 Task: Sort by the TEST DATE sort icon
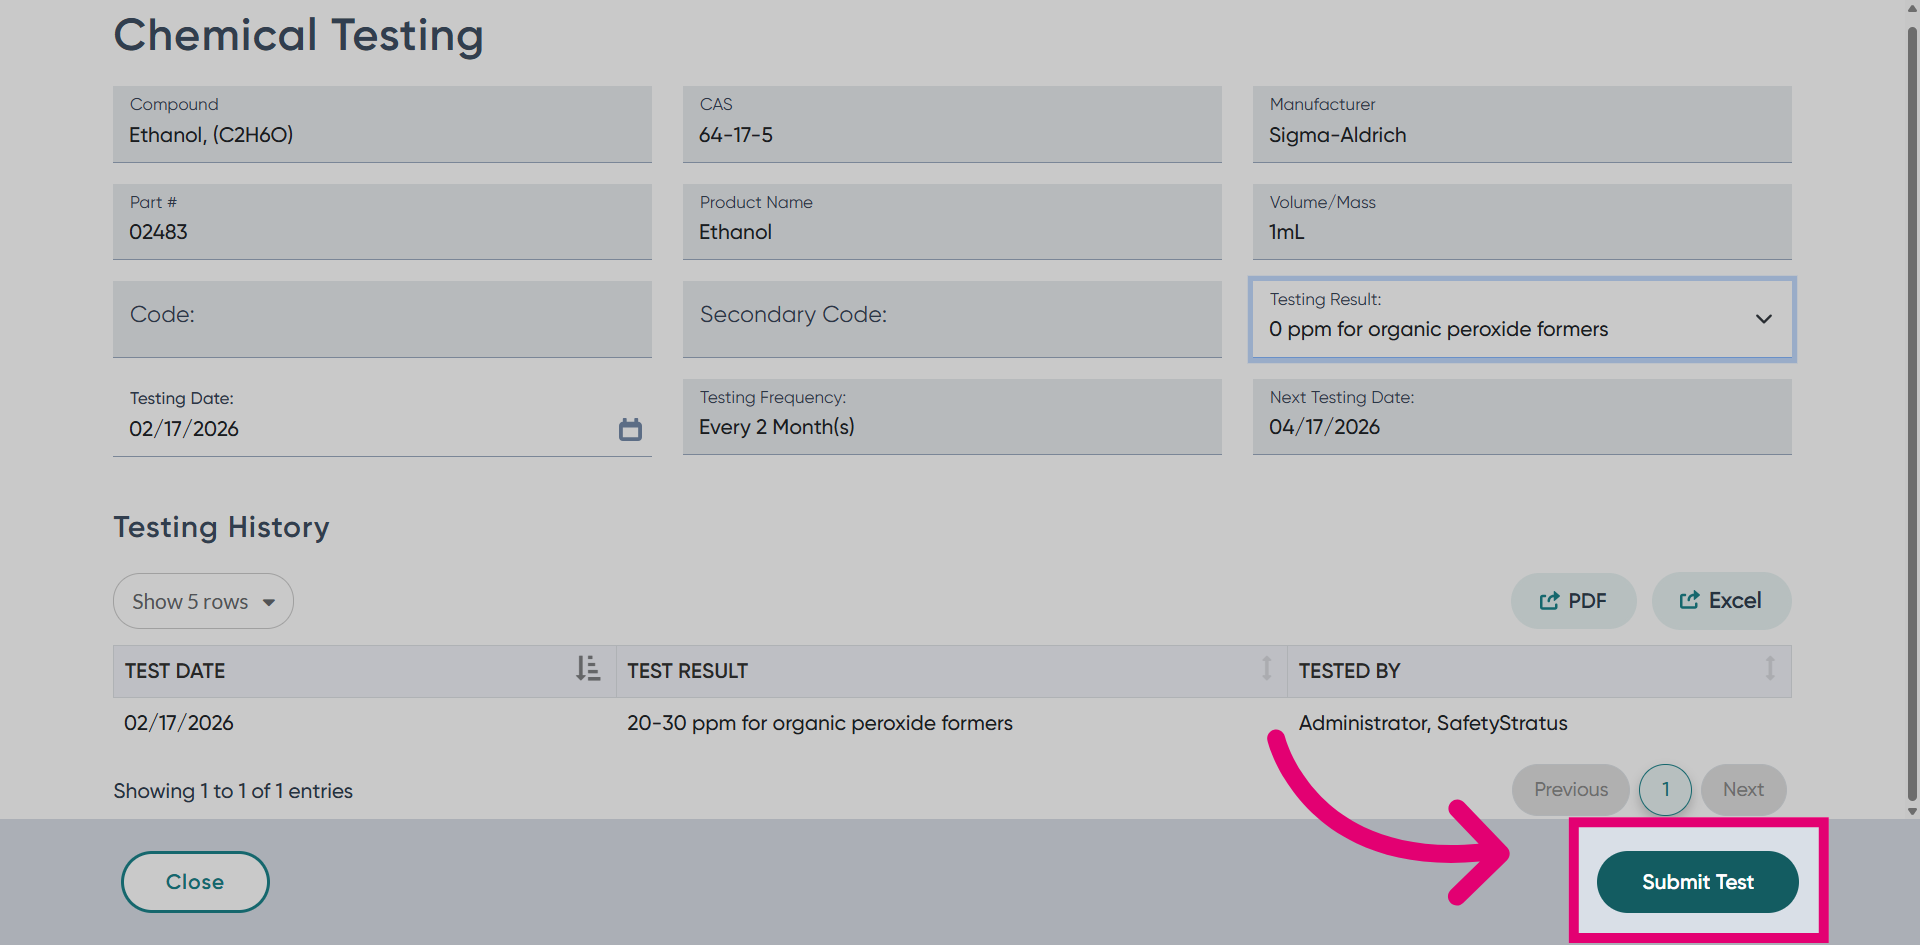point(588,669)
